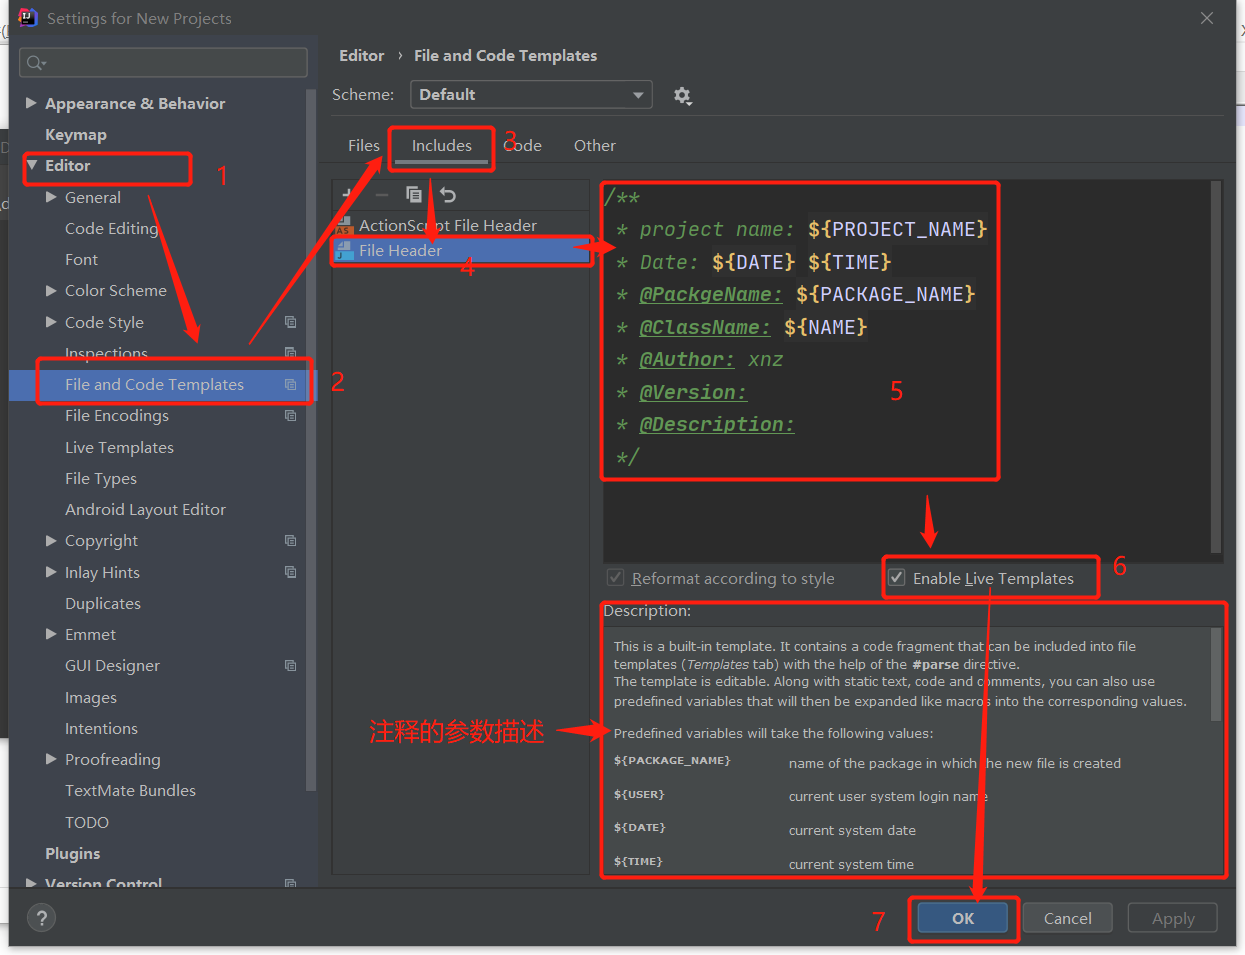Click the Description panel scrollbar
1245x955 pixels.
(x=1216, y=675)
